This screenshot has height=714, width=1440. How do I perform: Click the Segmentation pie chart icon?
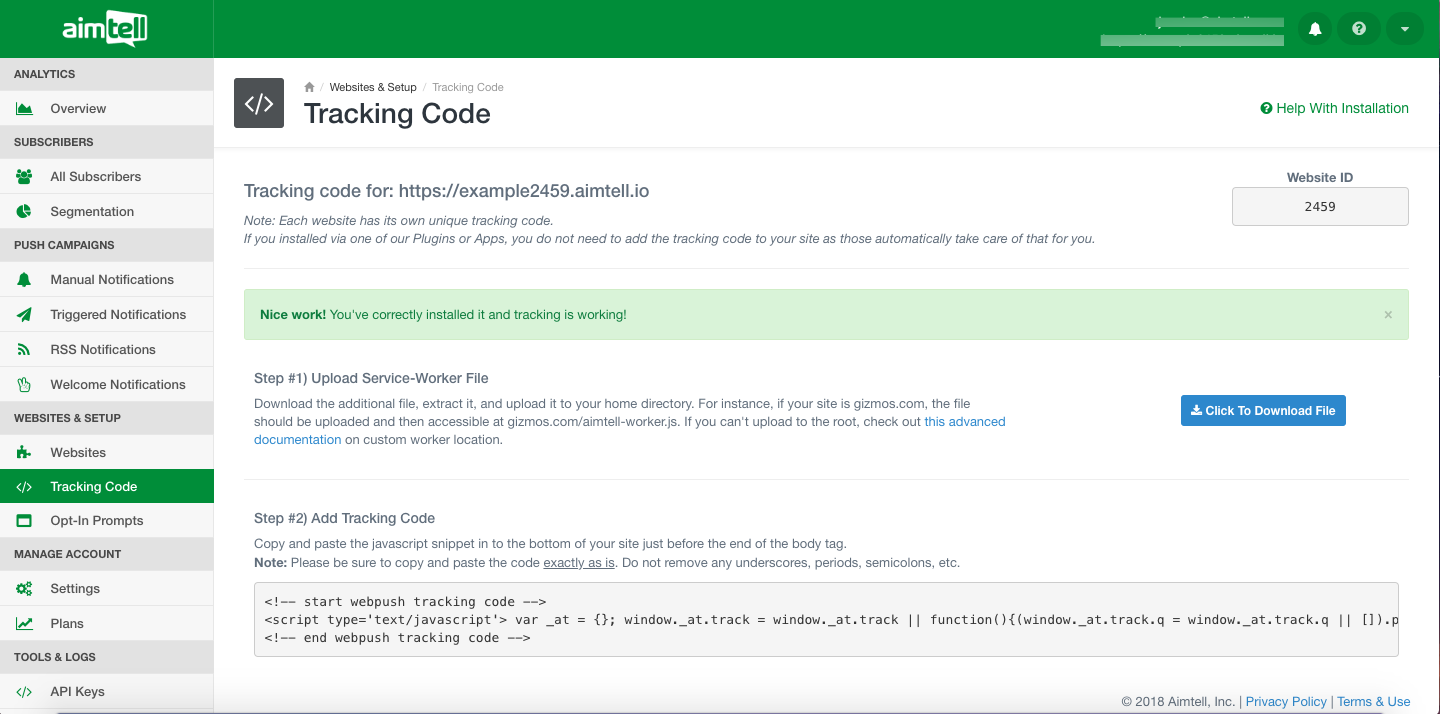click(x=25, y=212)
